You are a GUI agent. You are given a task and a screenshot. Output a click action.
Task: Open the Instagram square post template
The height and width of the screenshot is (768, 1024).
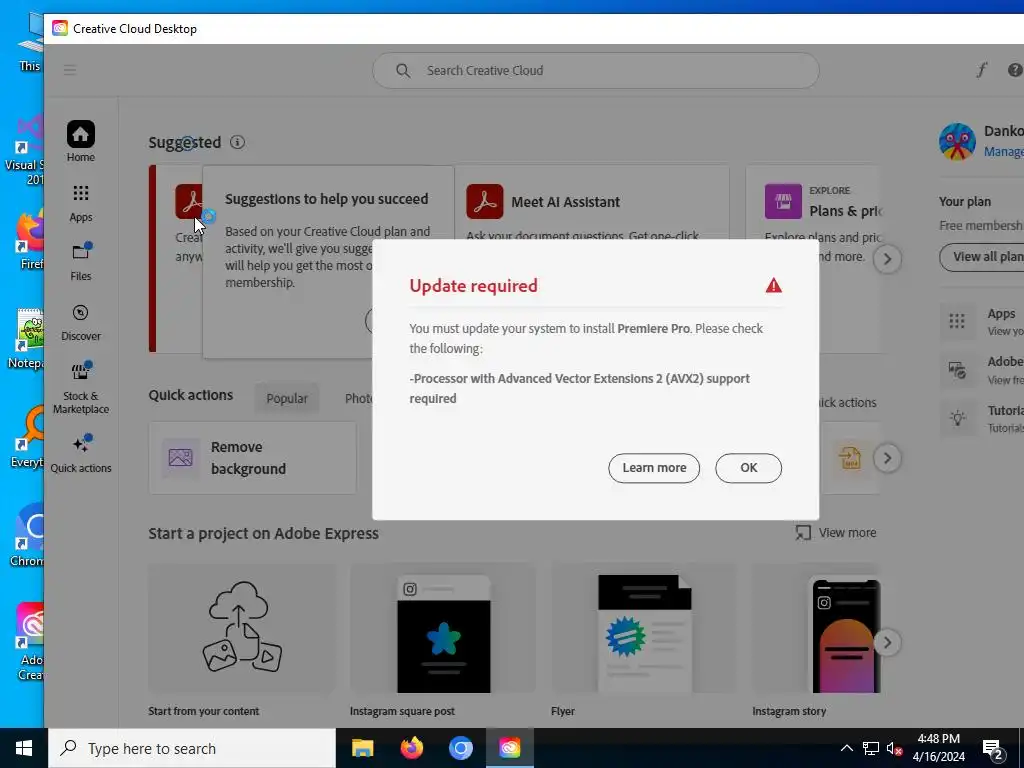coord(443,628)
